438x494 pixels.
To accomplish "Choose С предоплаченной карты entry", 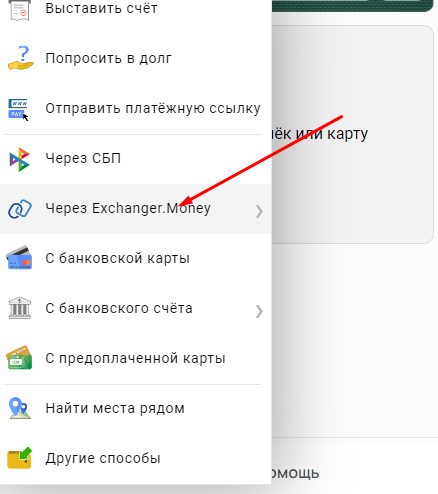I will pos(136,358).
